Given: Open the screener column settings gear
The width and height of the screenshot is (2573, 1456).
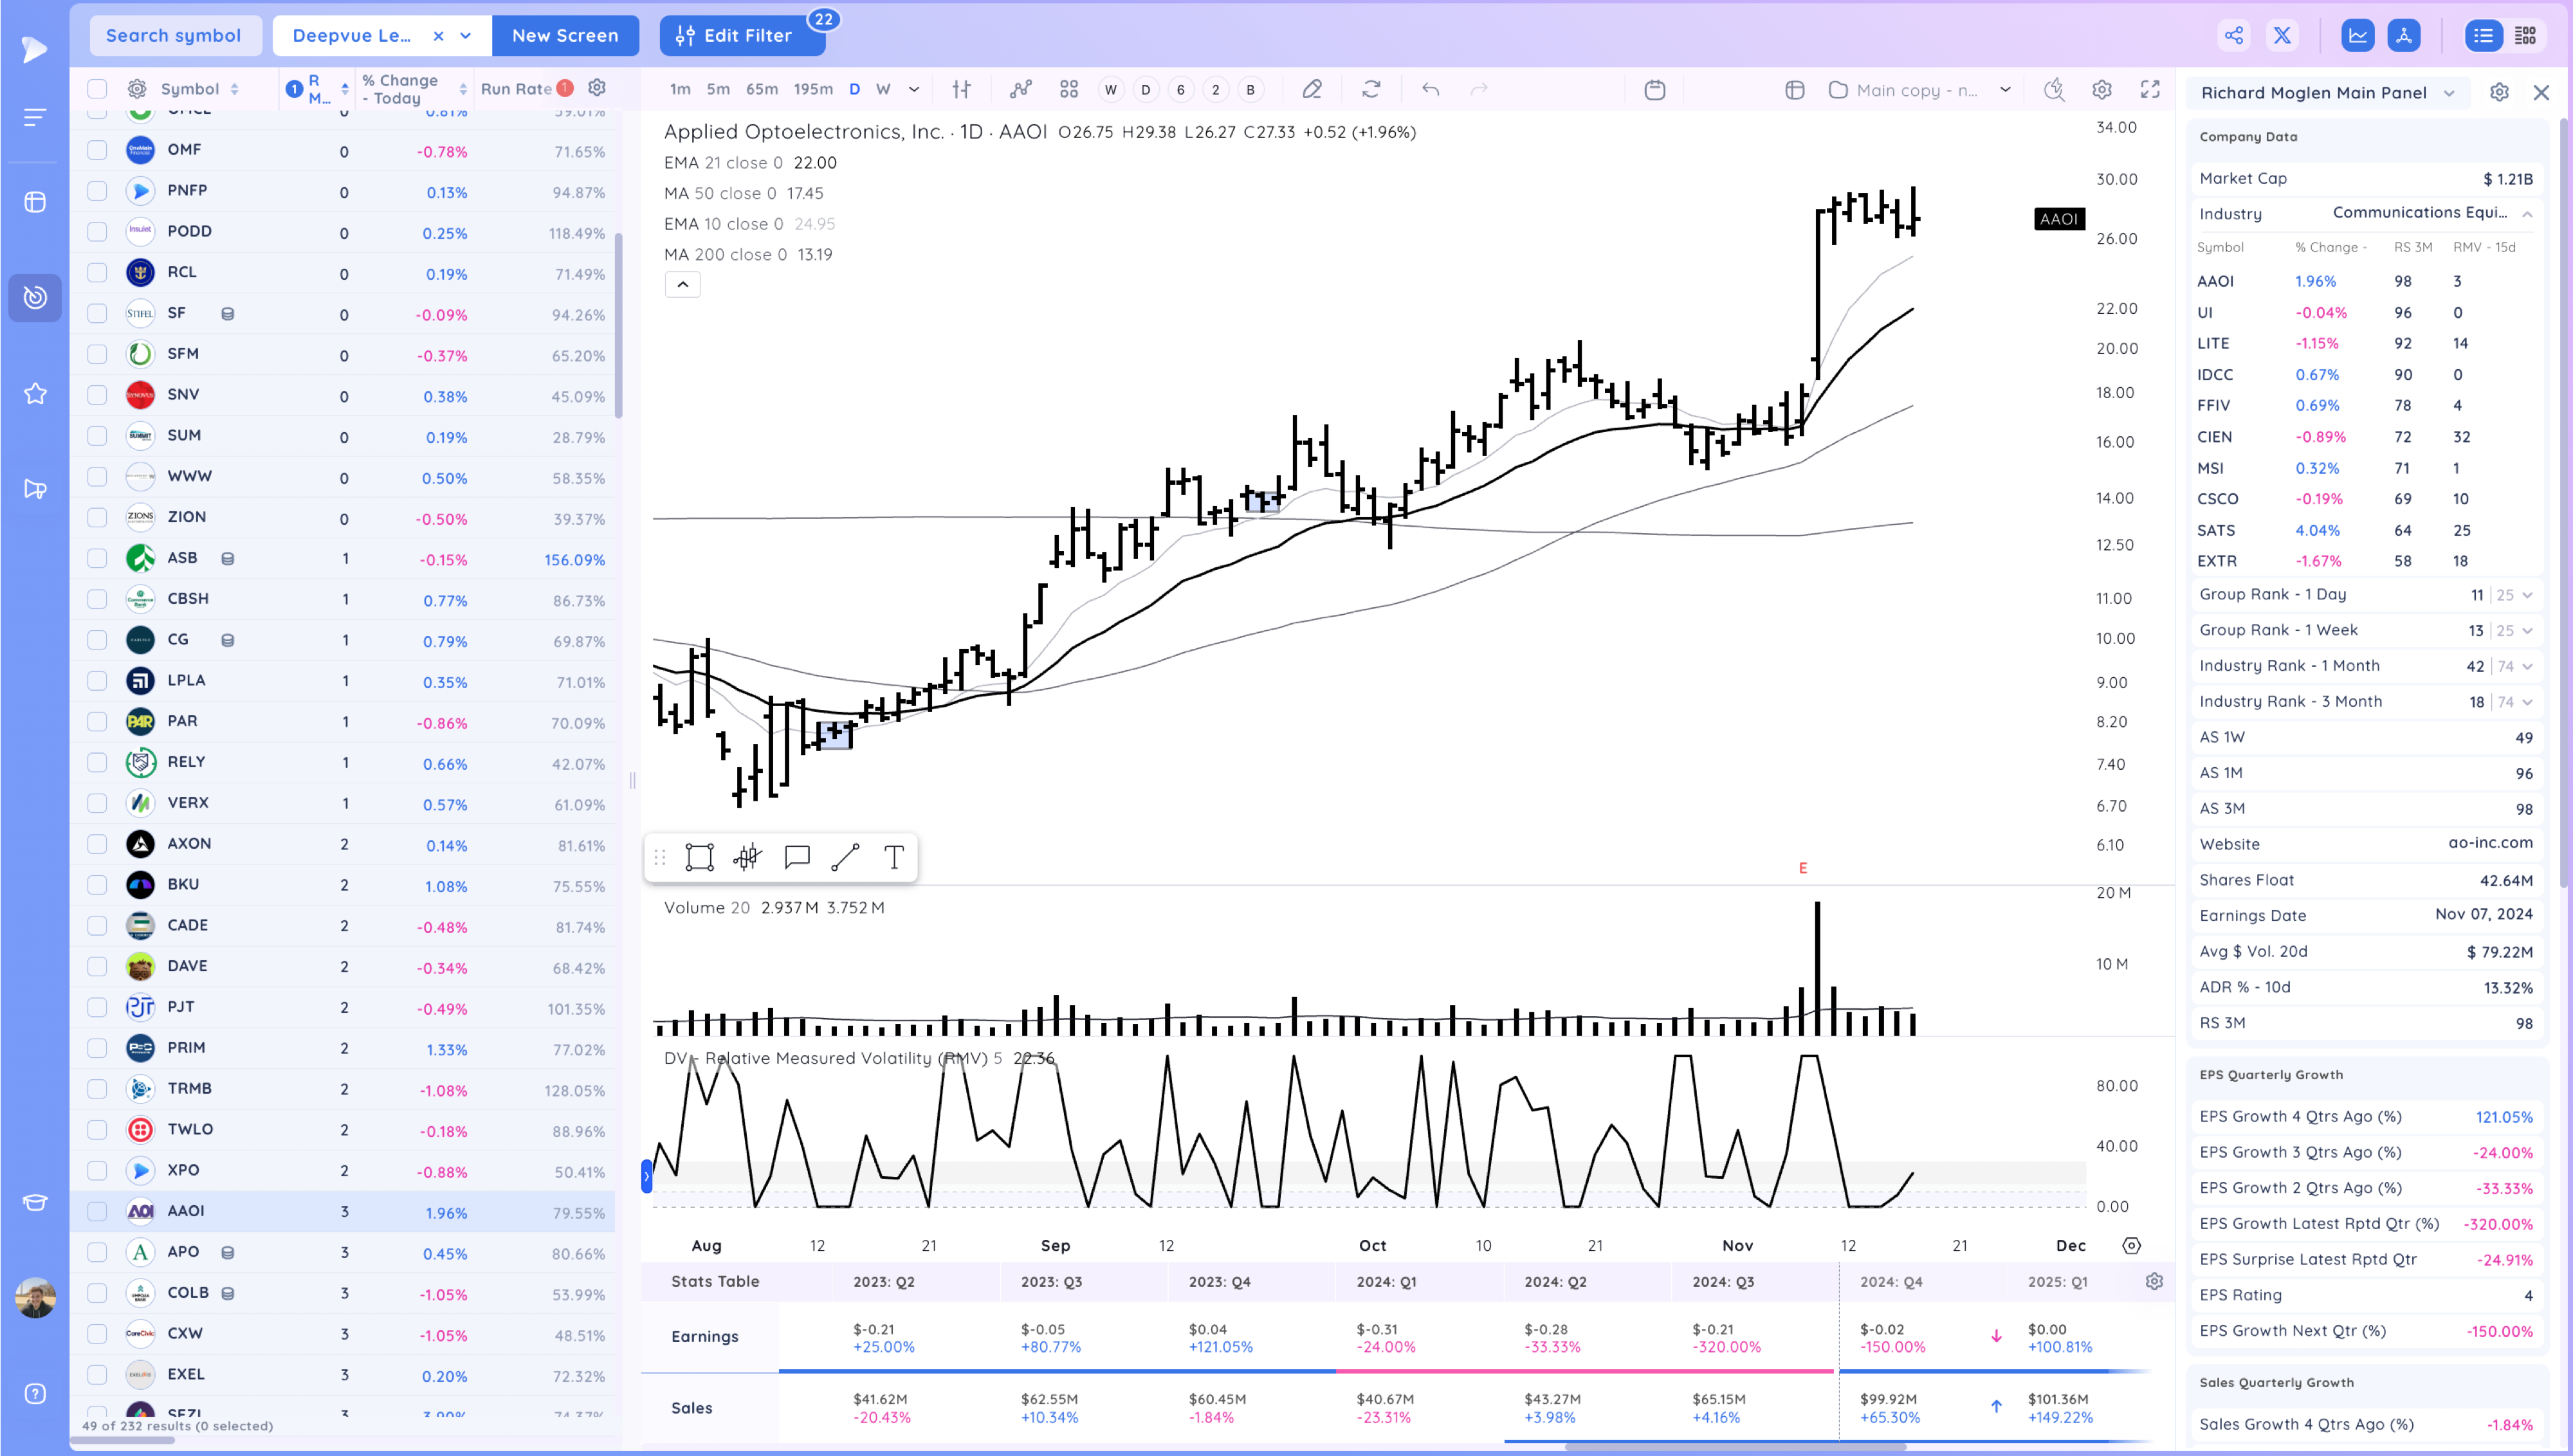Looking at the screenshot, I should coord(137,89).
